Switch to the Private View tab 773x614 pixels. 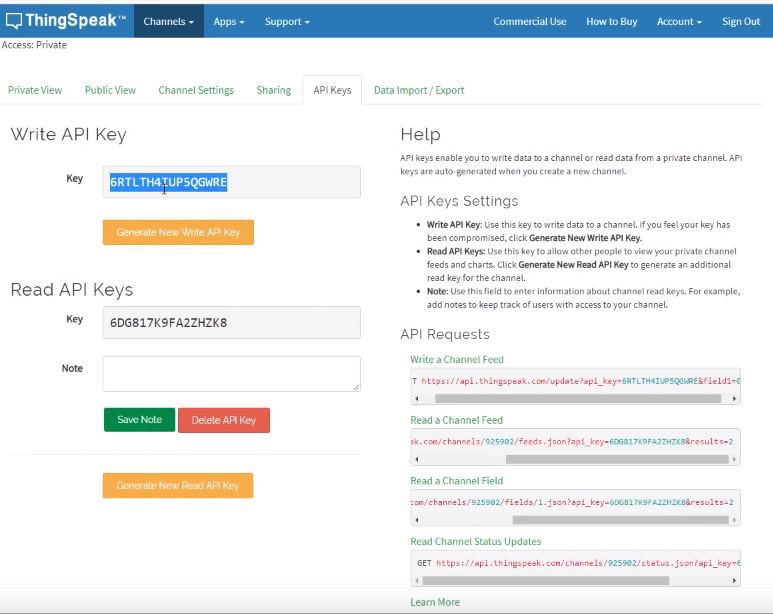pos(35,90)
